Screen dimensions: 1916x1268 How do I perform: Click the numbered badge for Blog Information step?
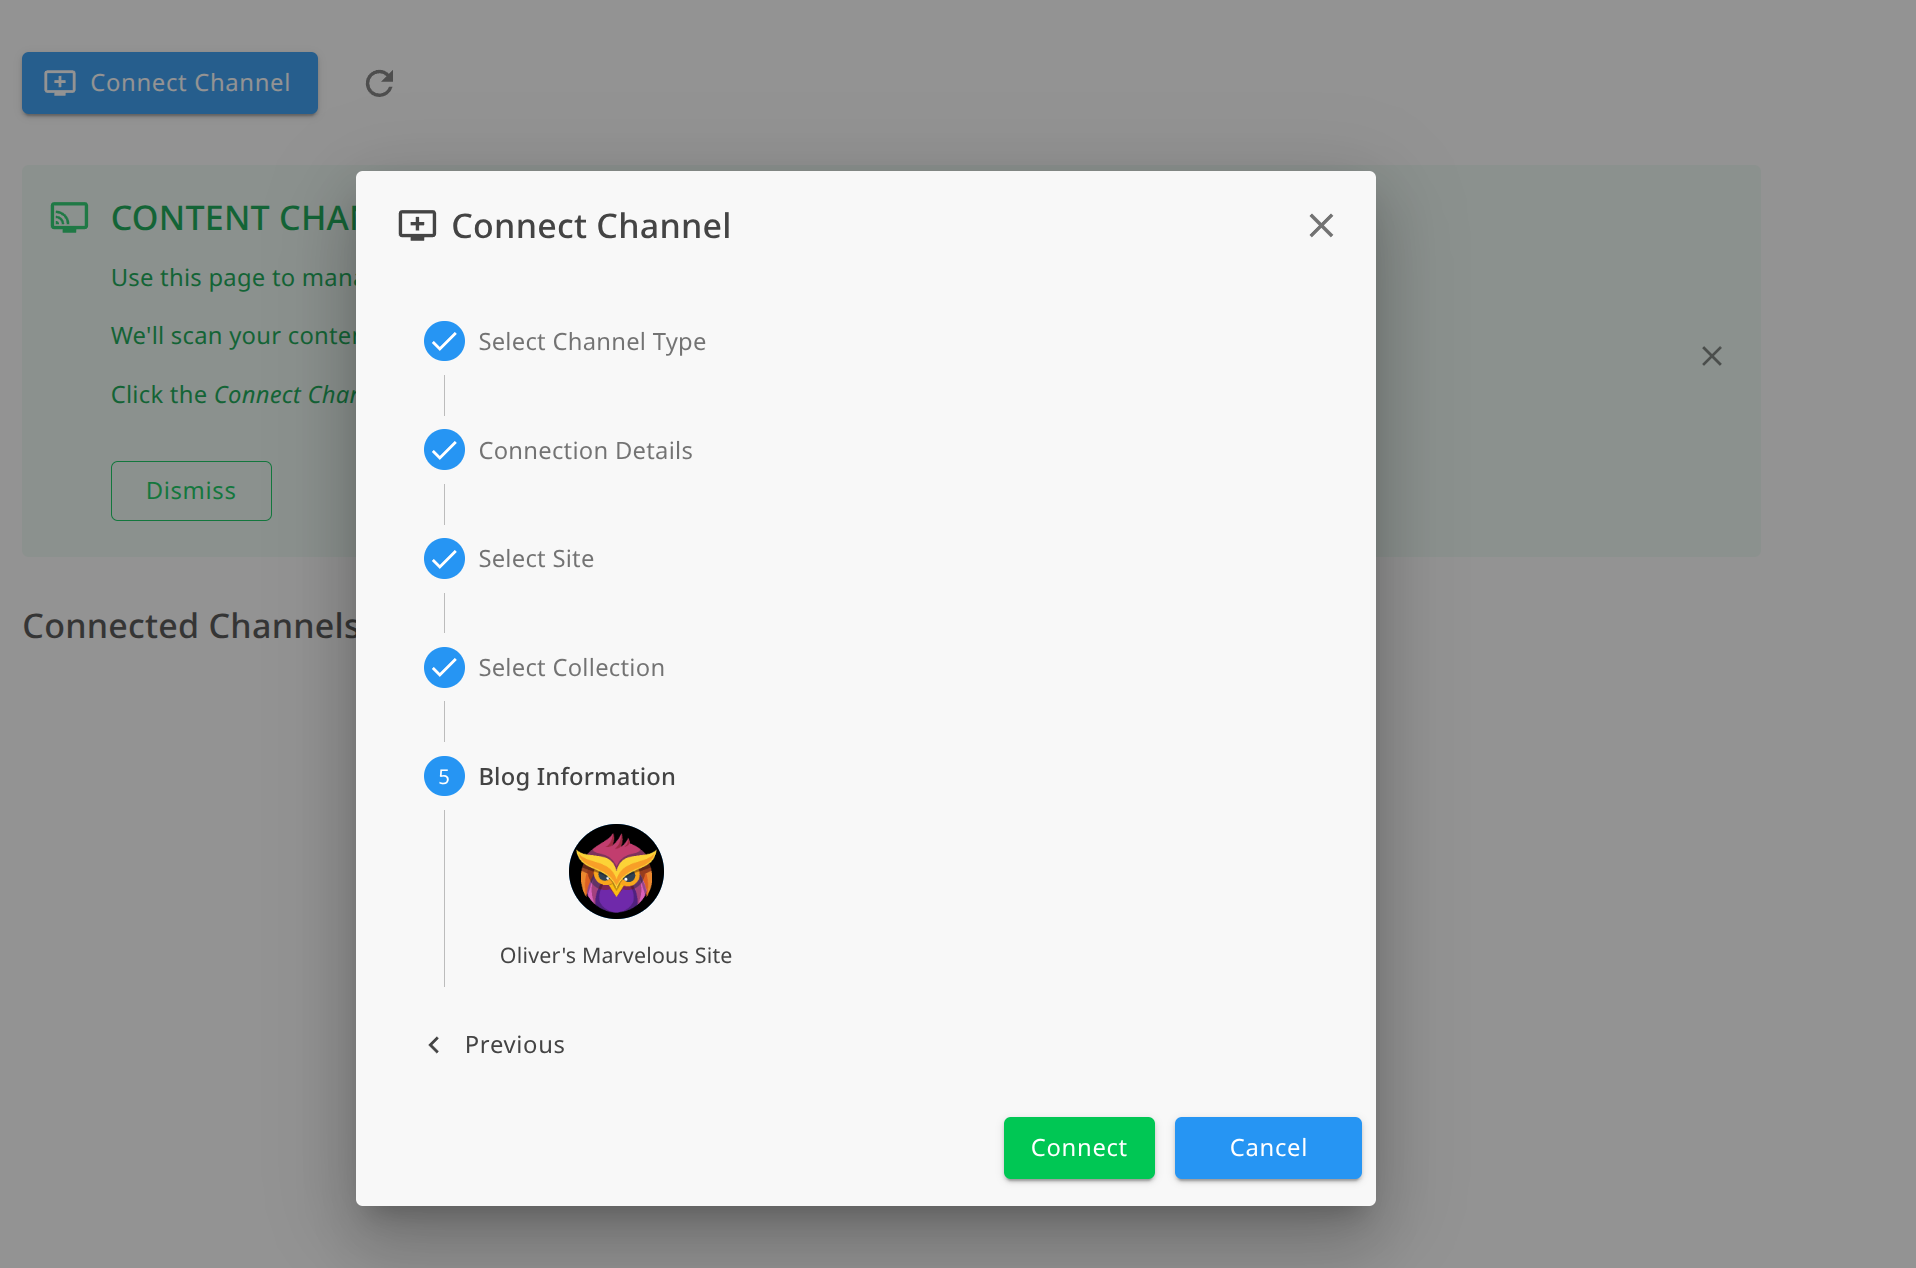click(444, 776)
